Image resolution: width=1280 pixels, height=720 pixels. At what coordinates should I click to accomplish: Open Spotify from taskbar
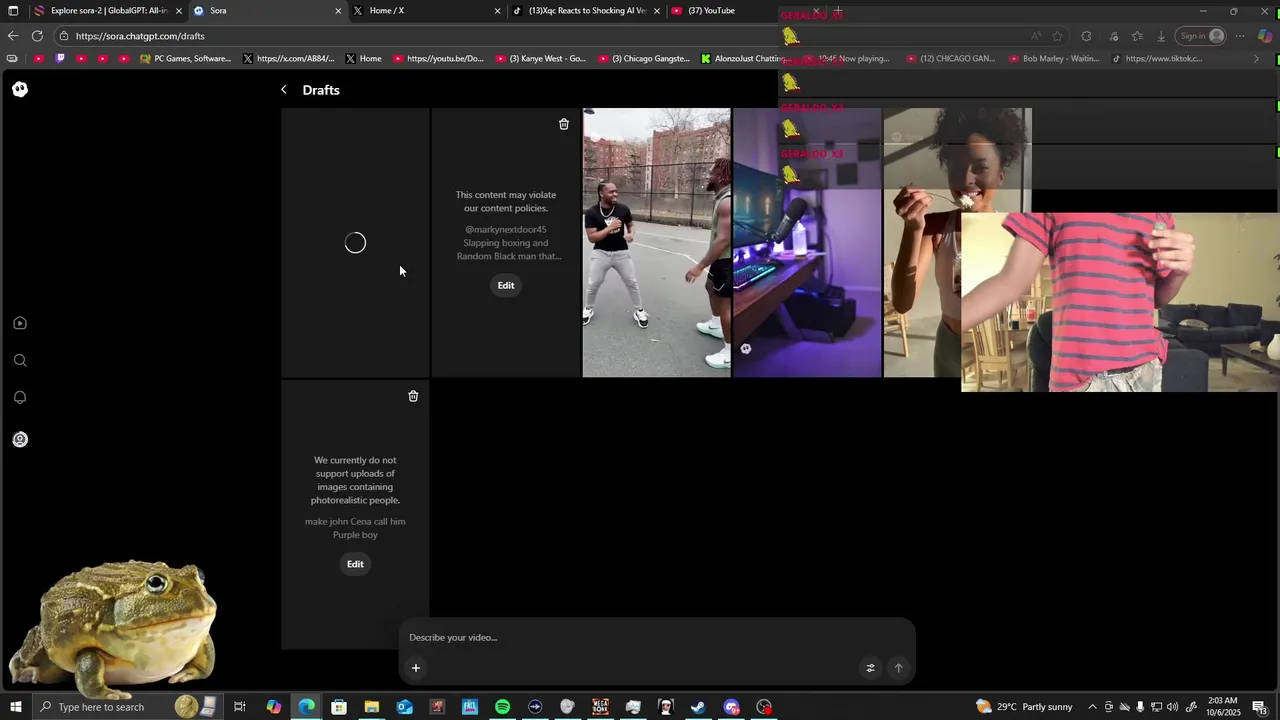(x=502, y=707)
